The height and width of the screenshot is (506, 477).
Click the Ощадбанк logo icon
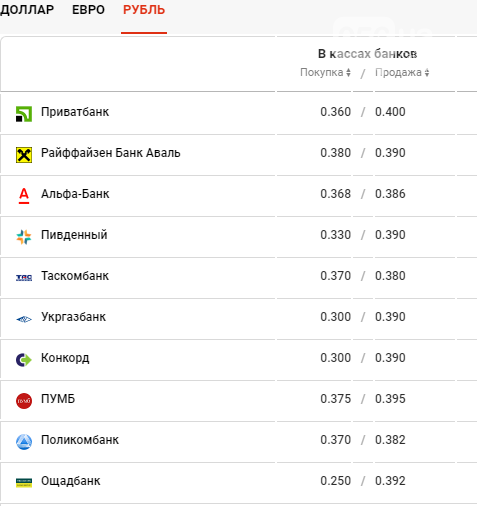(24, 483)
